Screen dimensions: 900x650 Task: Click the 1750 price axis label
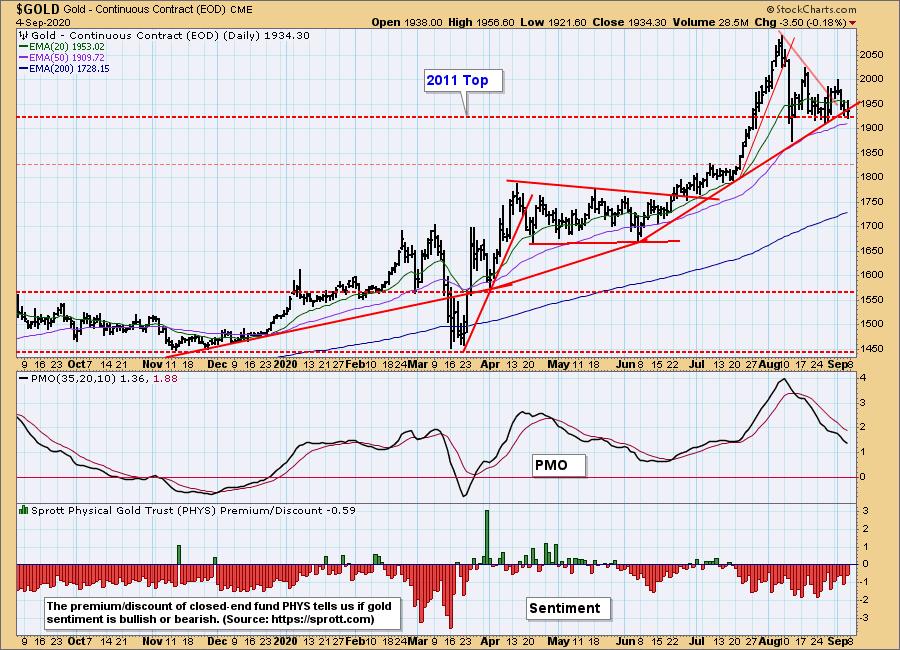[872, 202]
